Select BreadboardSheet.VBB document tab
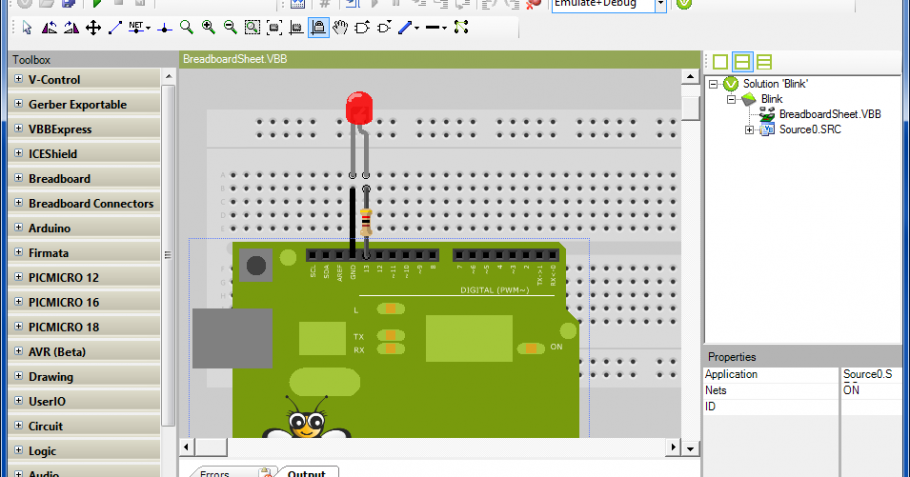910x477 pixels. pos(235,59)
